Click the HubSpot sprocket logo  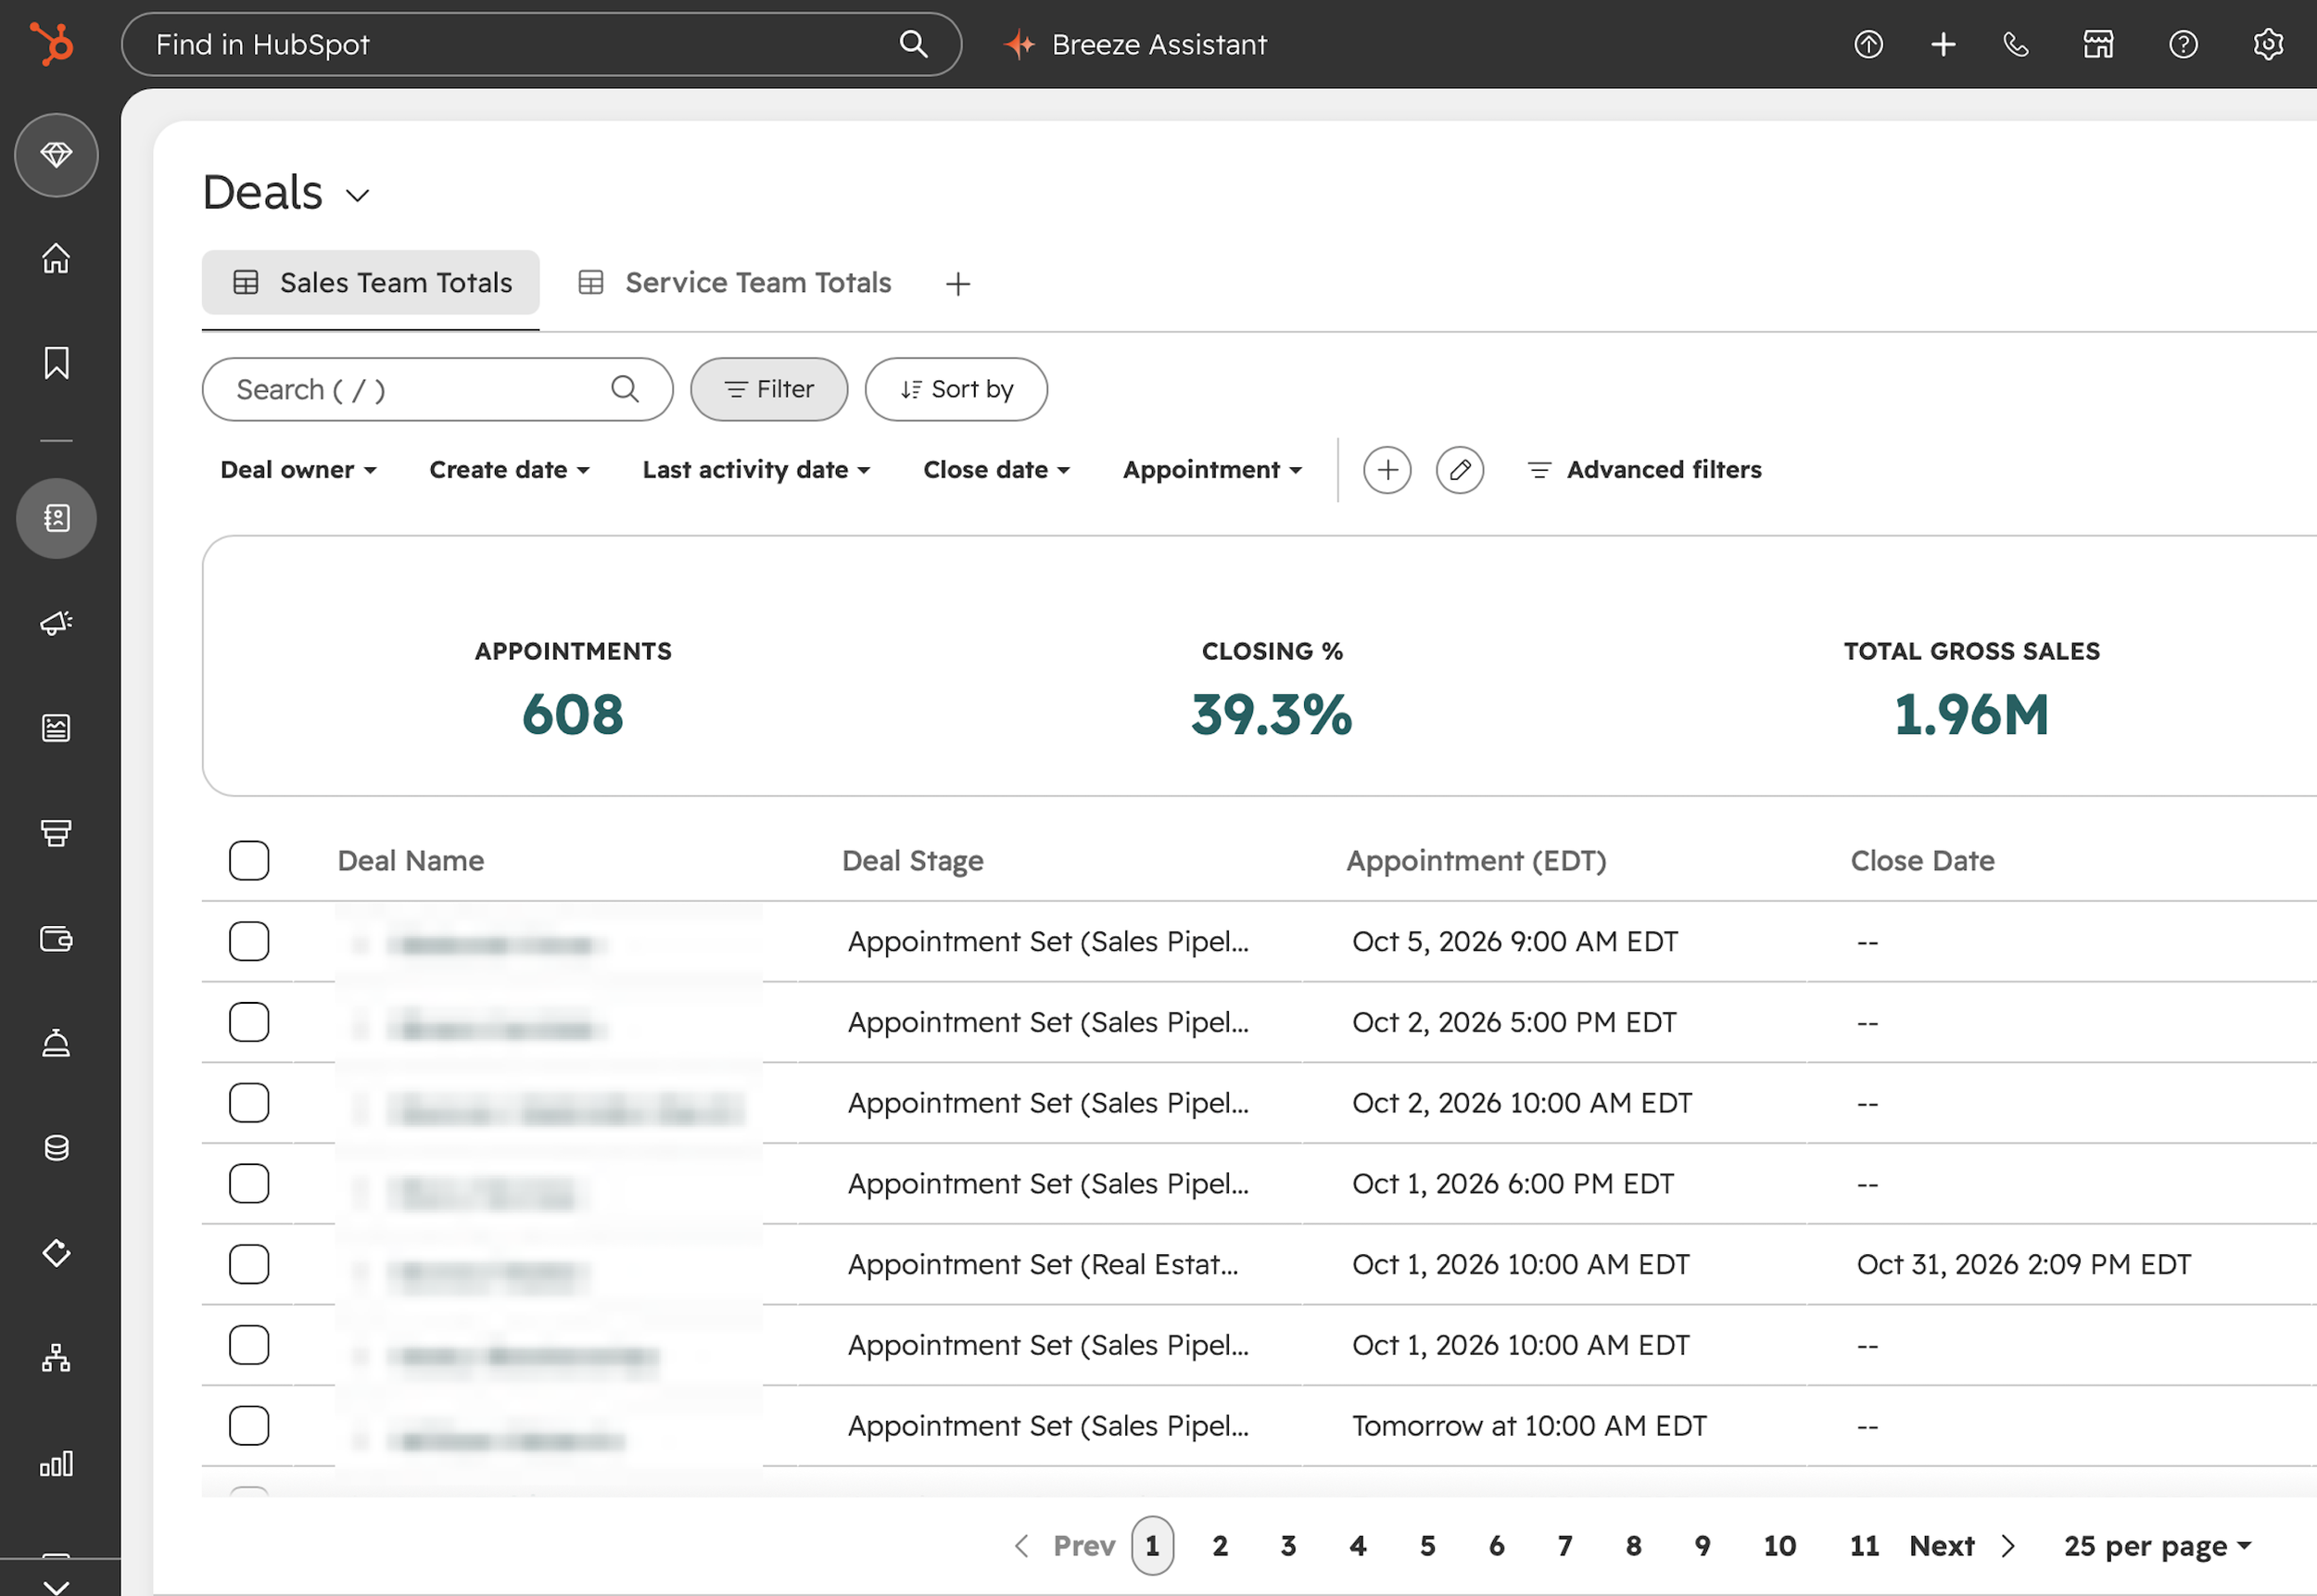pos(52,44)
